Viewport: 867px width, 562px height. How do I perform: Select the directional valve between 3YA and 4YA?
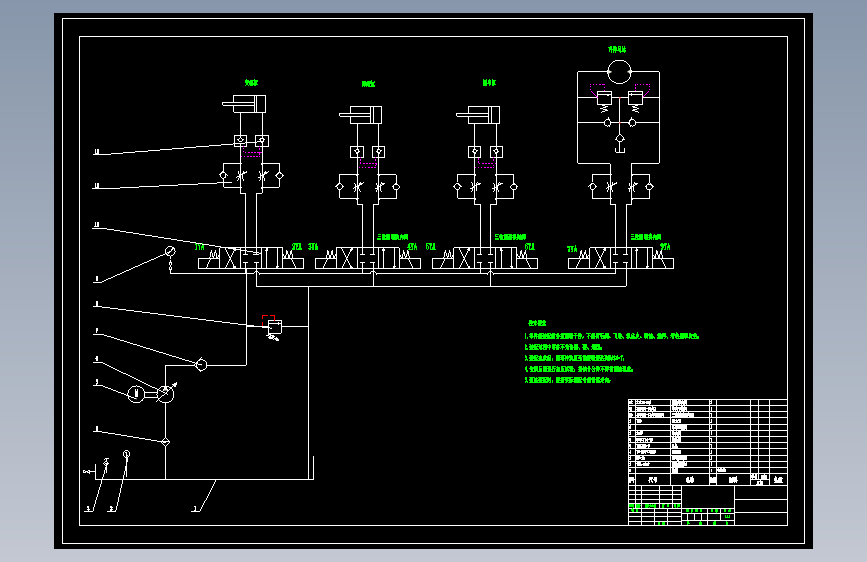[x=368, y=258]
